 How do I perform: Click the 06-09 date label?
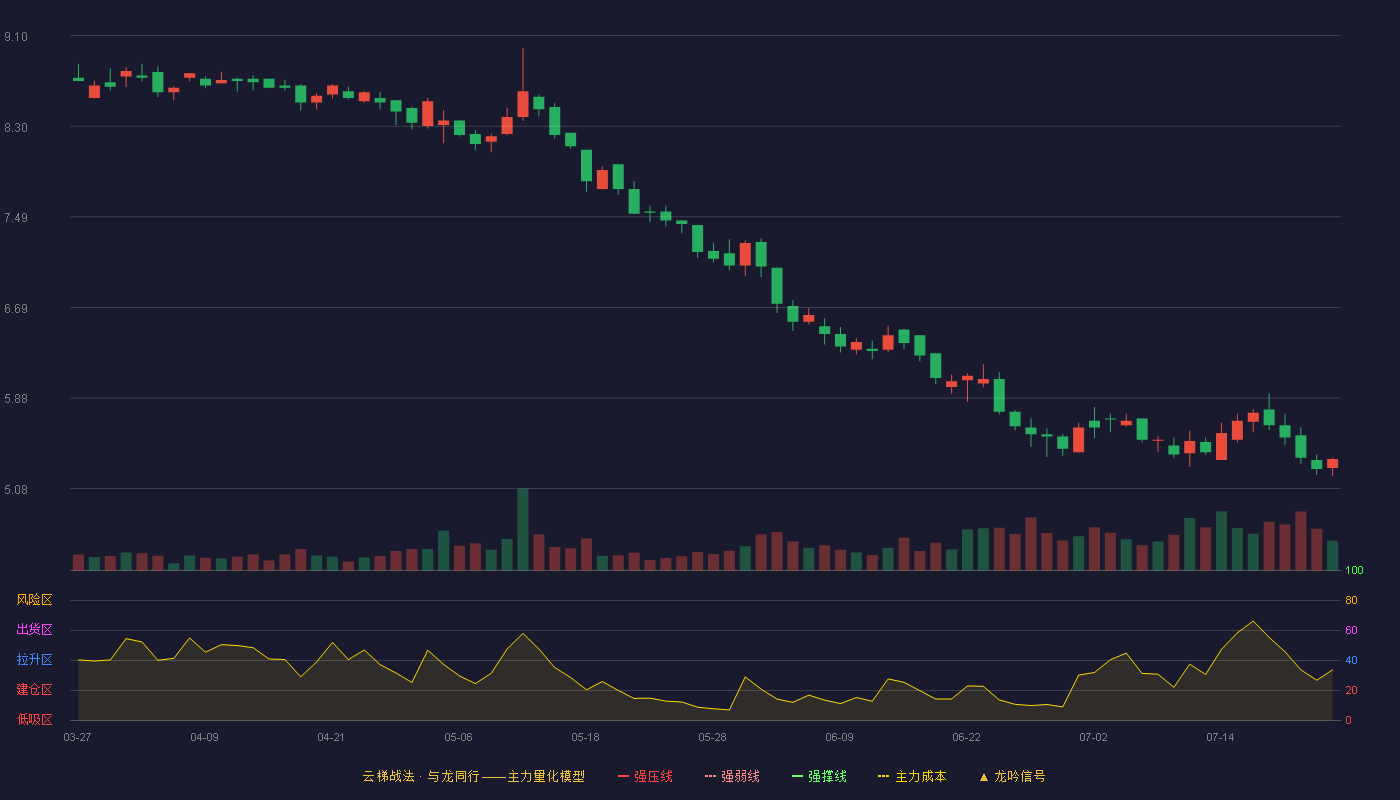839,737
